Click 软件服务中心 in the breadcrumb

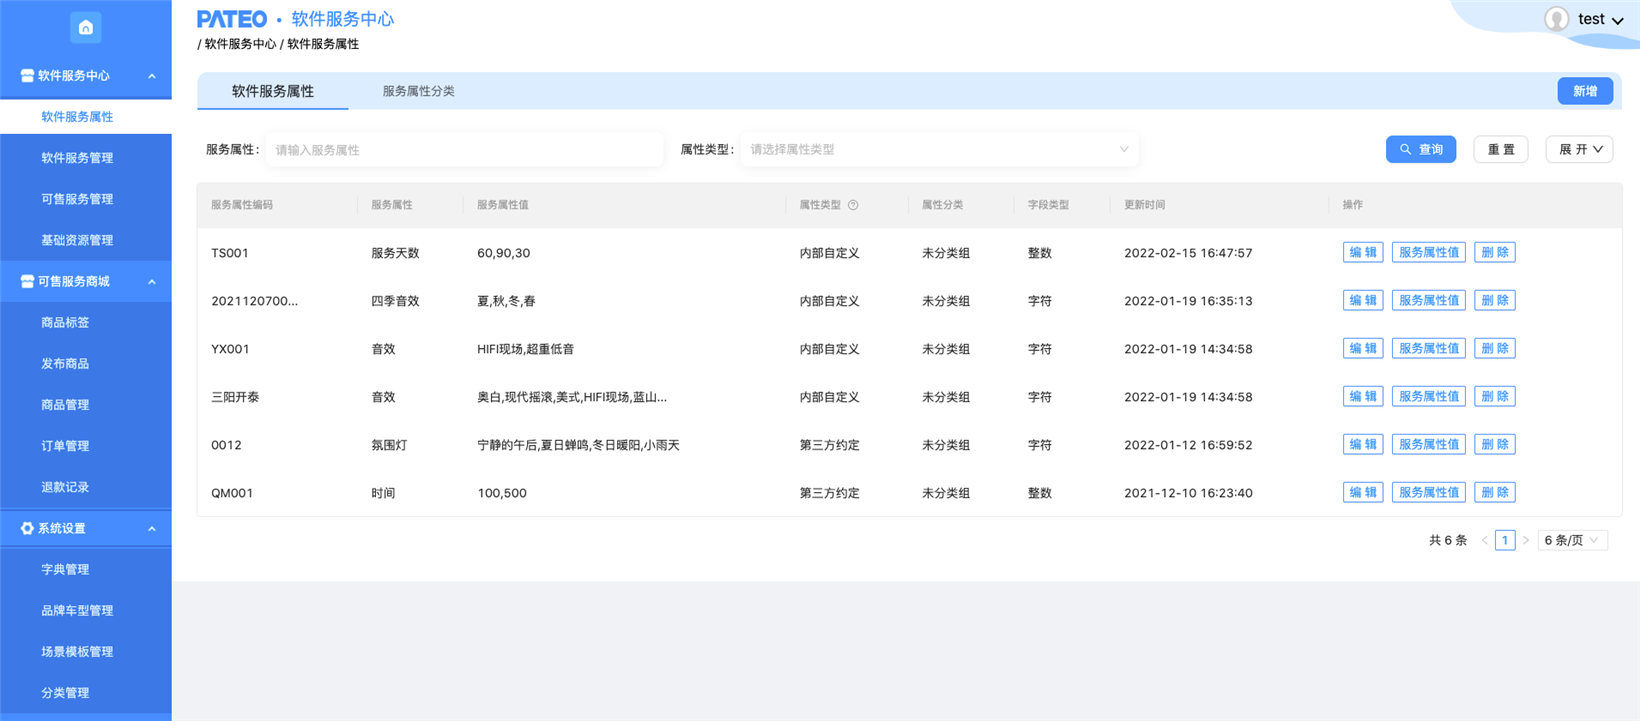[x=240, y=44]
